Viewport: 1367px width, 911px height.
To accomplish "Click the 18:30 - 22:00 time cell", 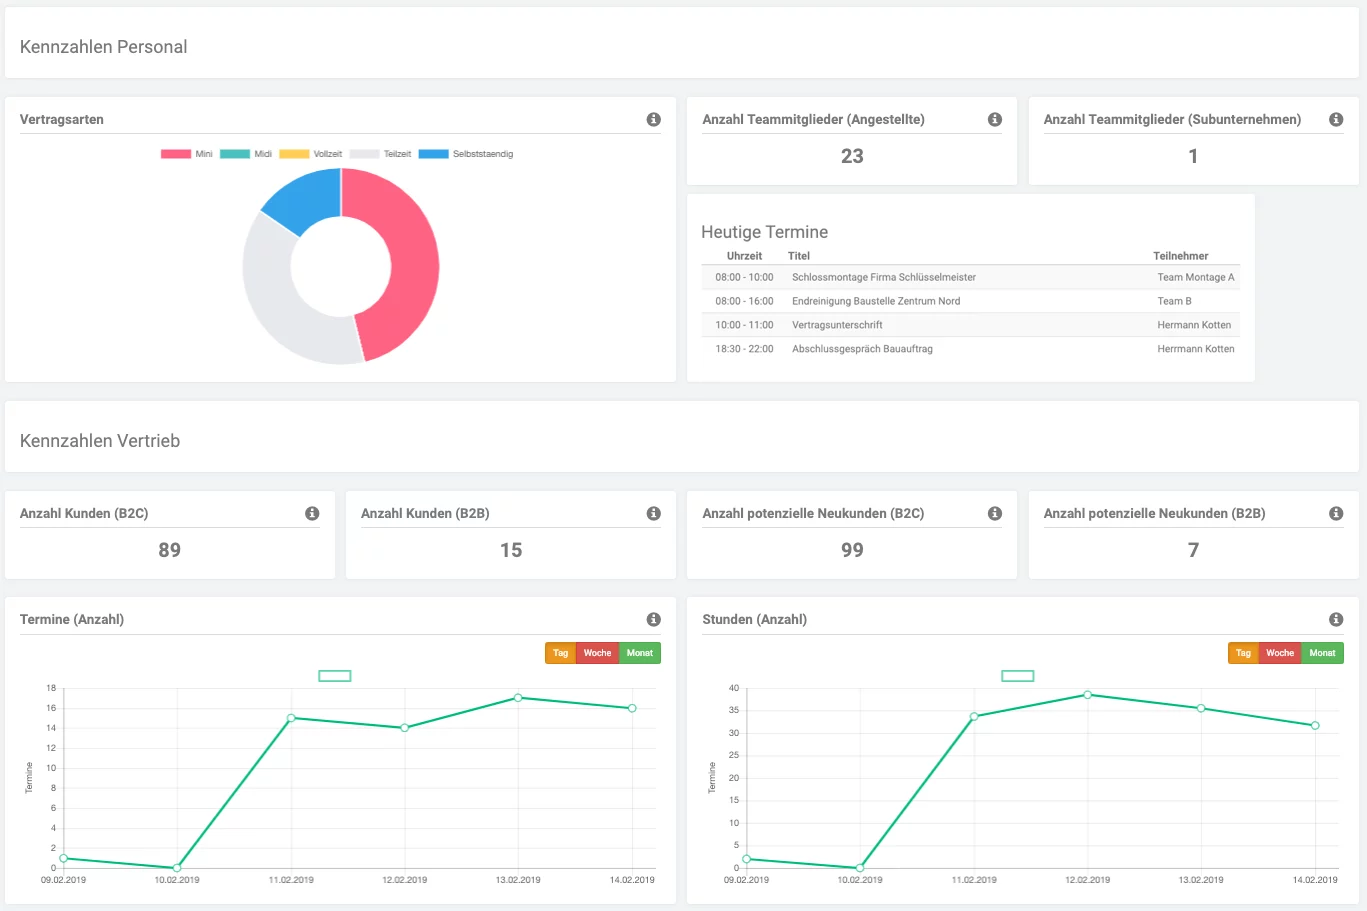I will (744, 349).
